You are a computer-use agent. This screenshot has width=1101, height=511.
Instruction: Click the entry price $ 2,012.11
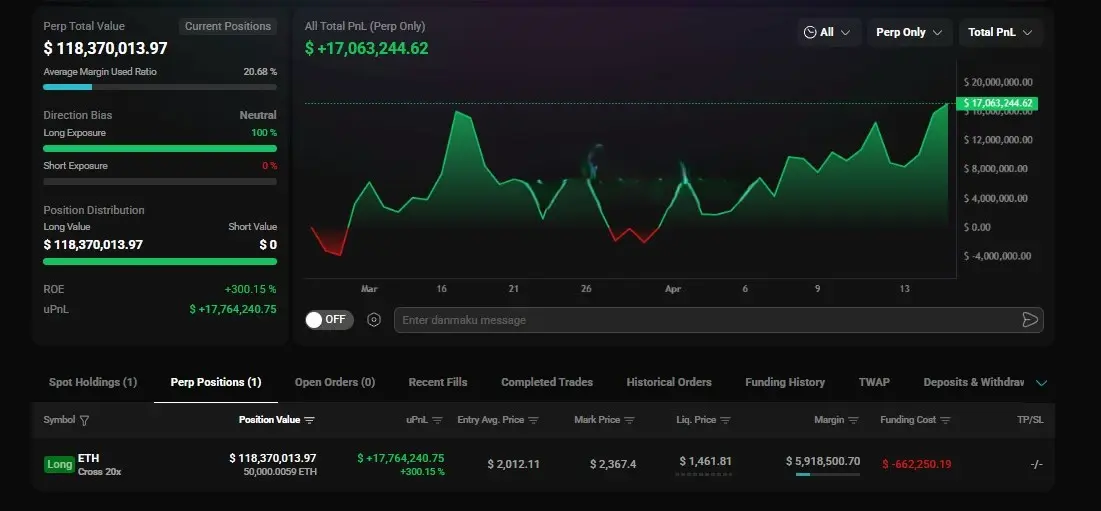(x=514, y=465)
